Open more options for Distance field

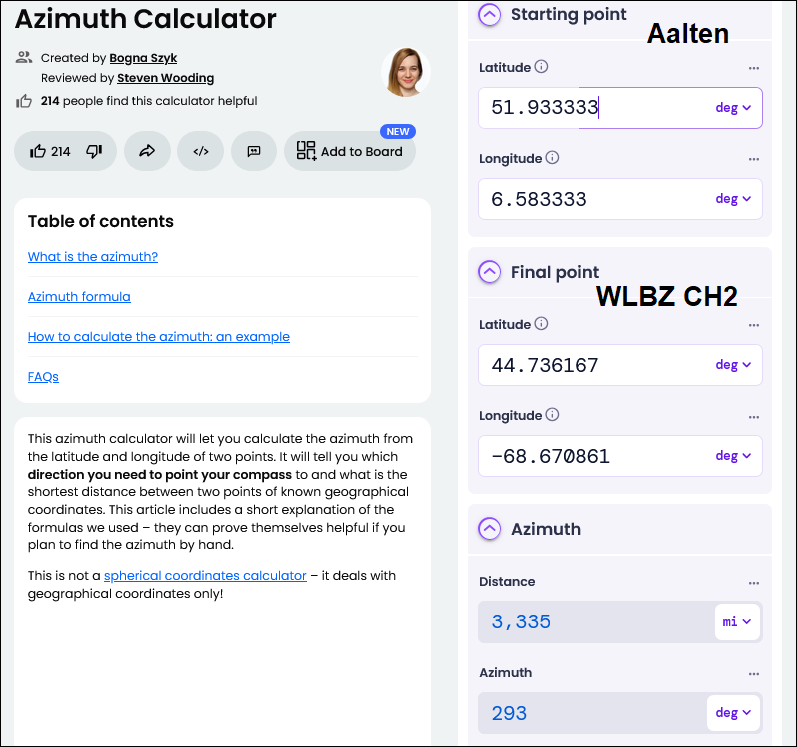coord(754,583)
